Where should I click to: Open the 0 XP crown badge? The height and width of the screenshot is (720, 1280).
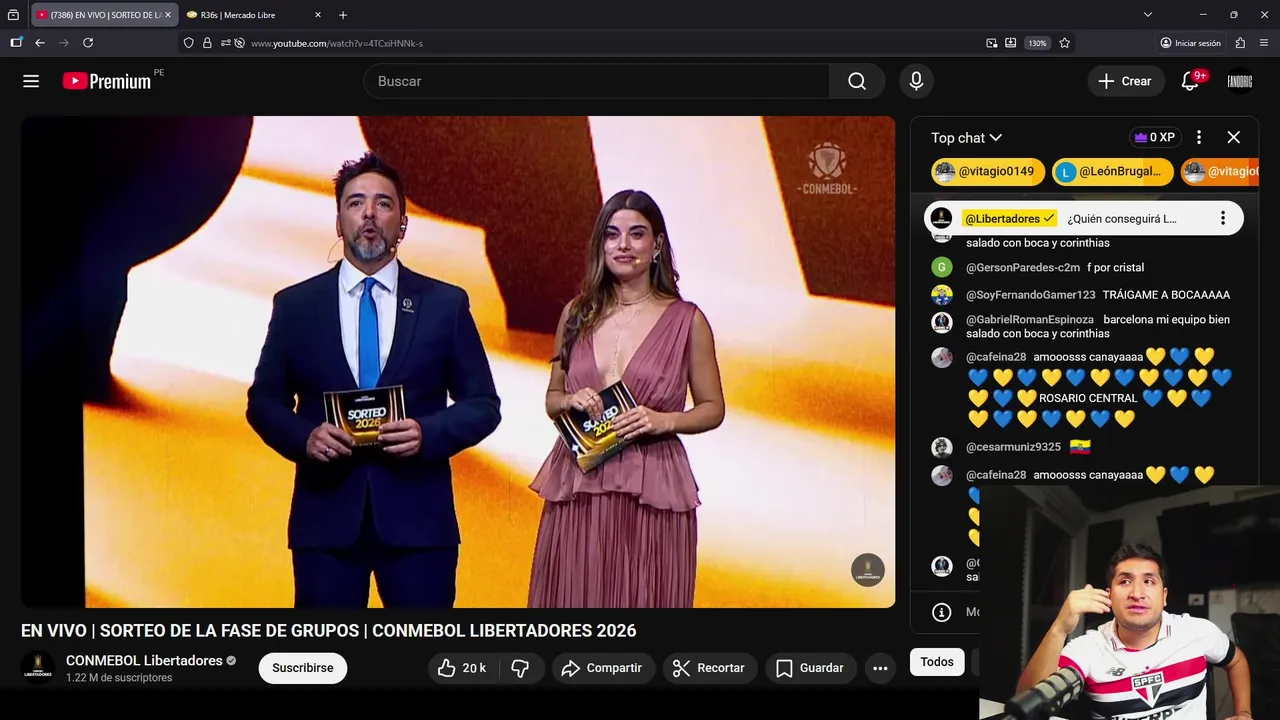1154,138
